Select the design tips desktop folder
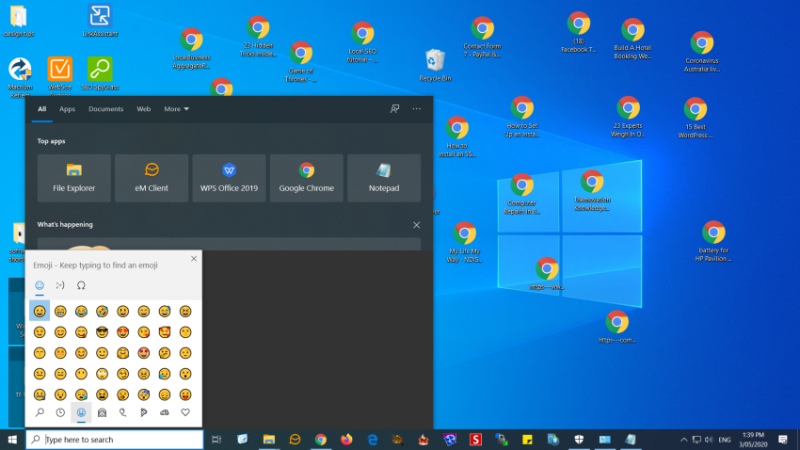Viewport: 800px width, 450px height. 19,21
